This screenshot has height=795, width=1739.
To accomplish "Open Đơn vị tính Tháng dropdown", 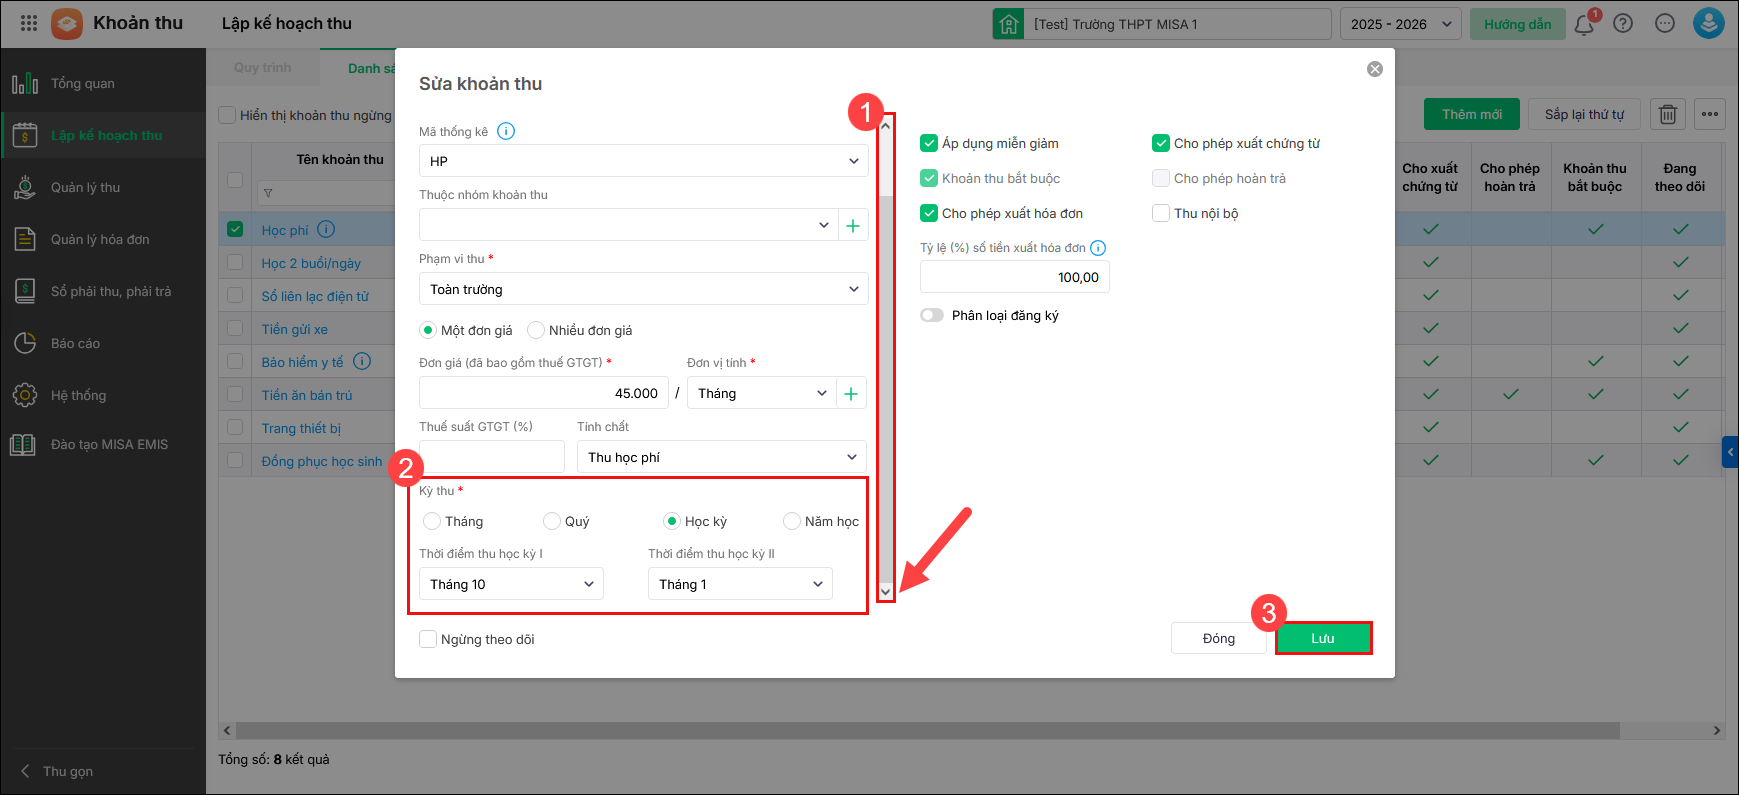I will (762, 393).
